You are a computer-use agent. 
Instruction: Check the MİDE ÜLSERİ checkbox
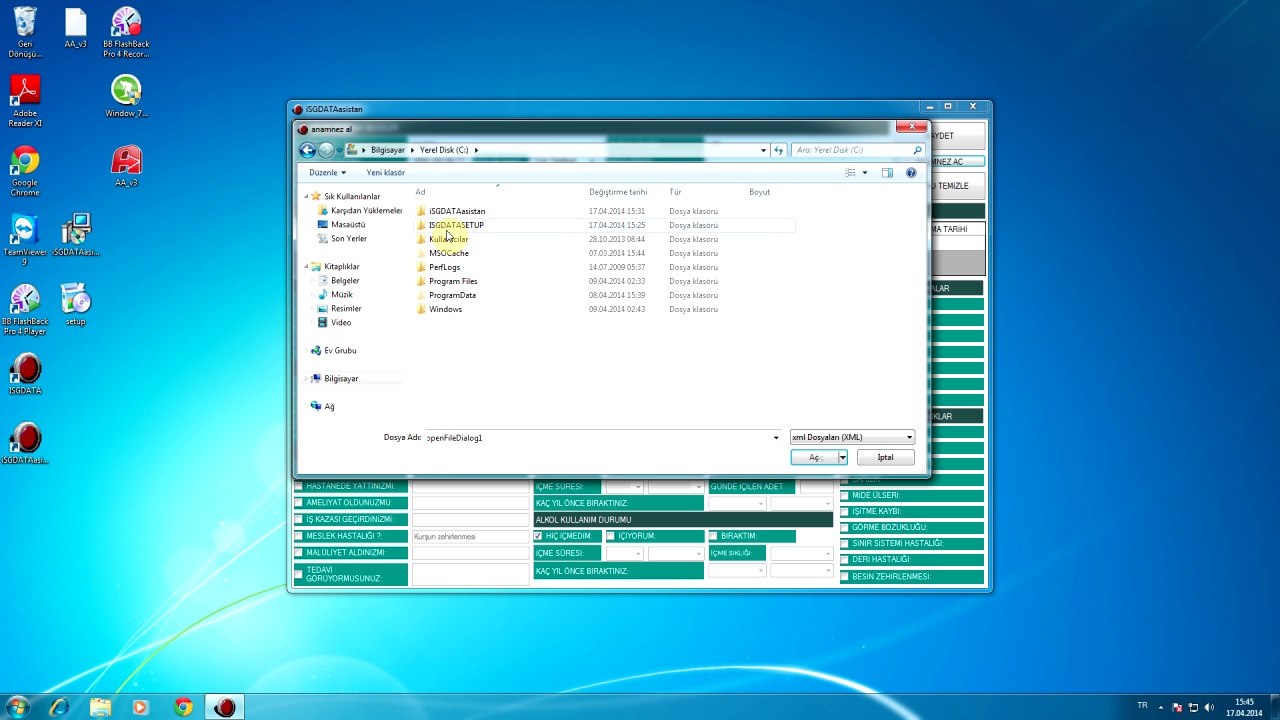pos(845,496)
